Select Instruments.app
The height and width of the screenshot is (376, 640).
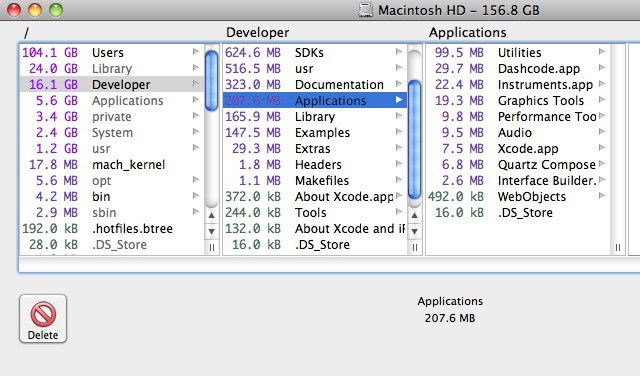[x=518, y=84]
